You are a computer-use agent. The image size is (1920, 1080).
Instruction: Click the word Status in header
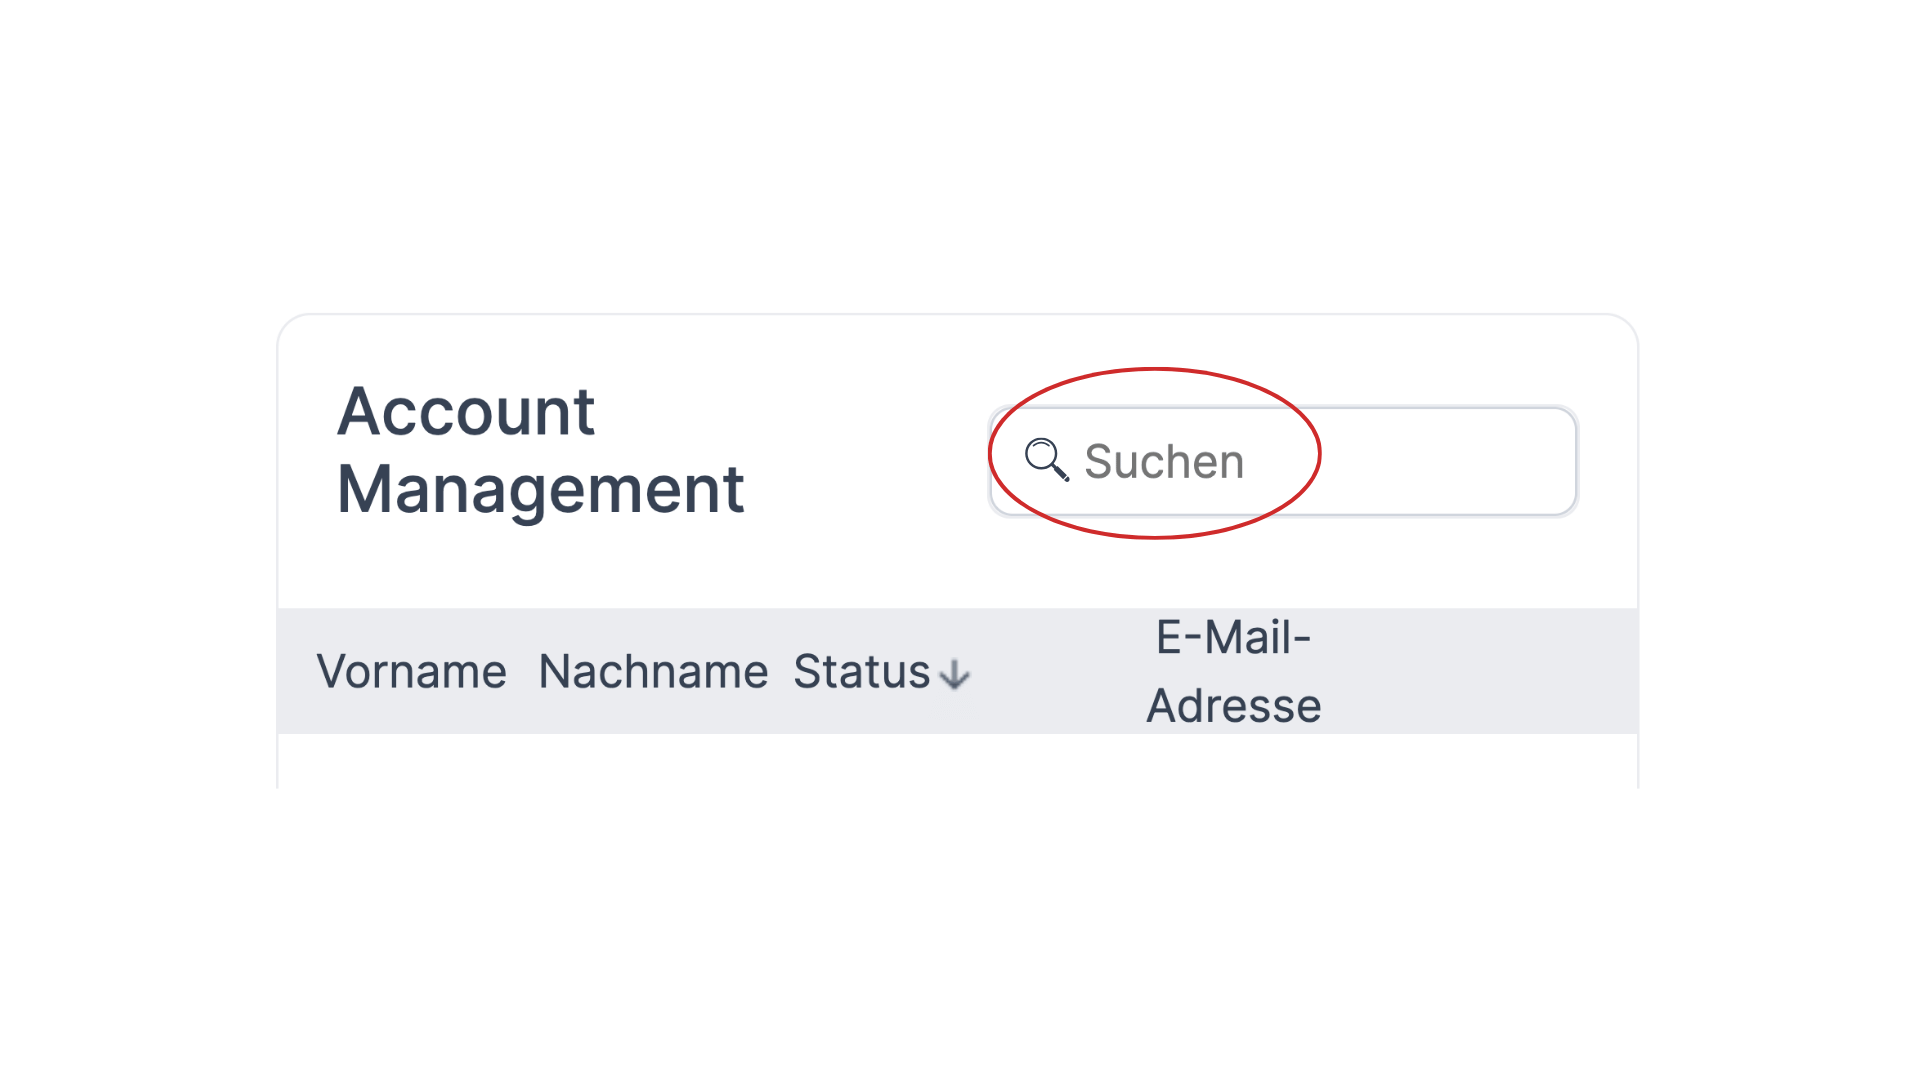(x=861, y=671)
